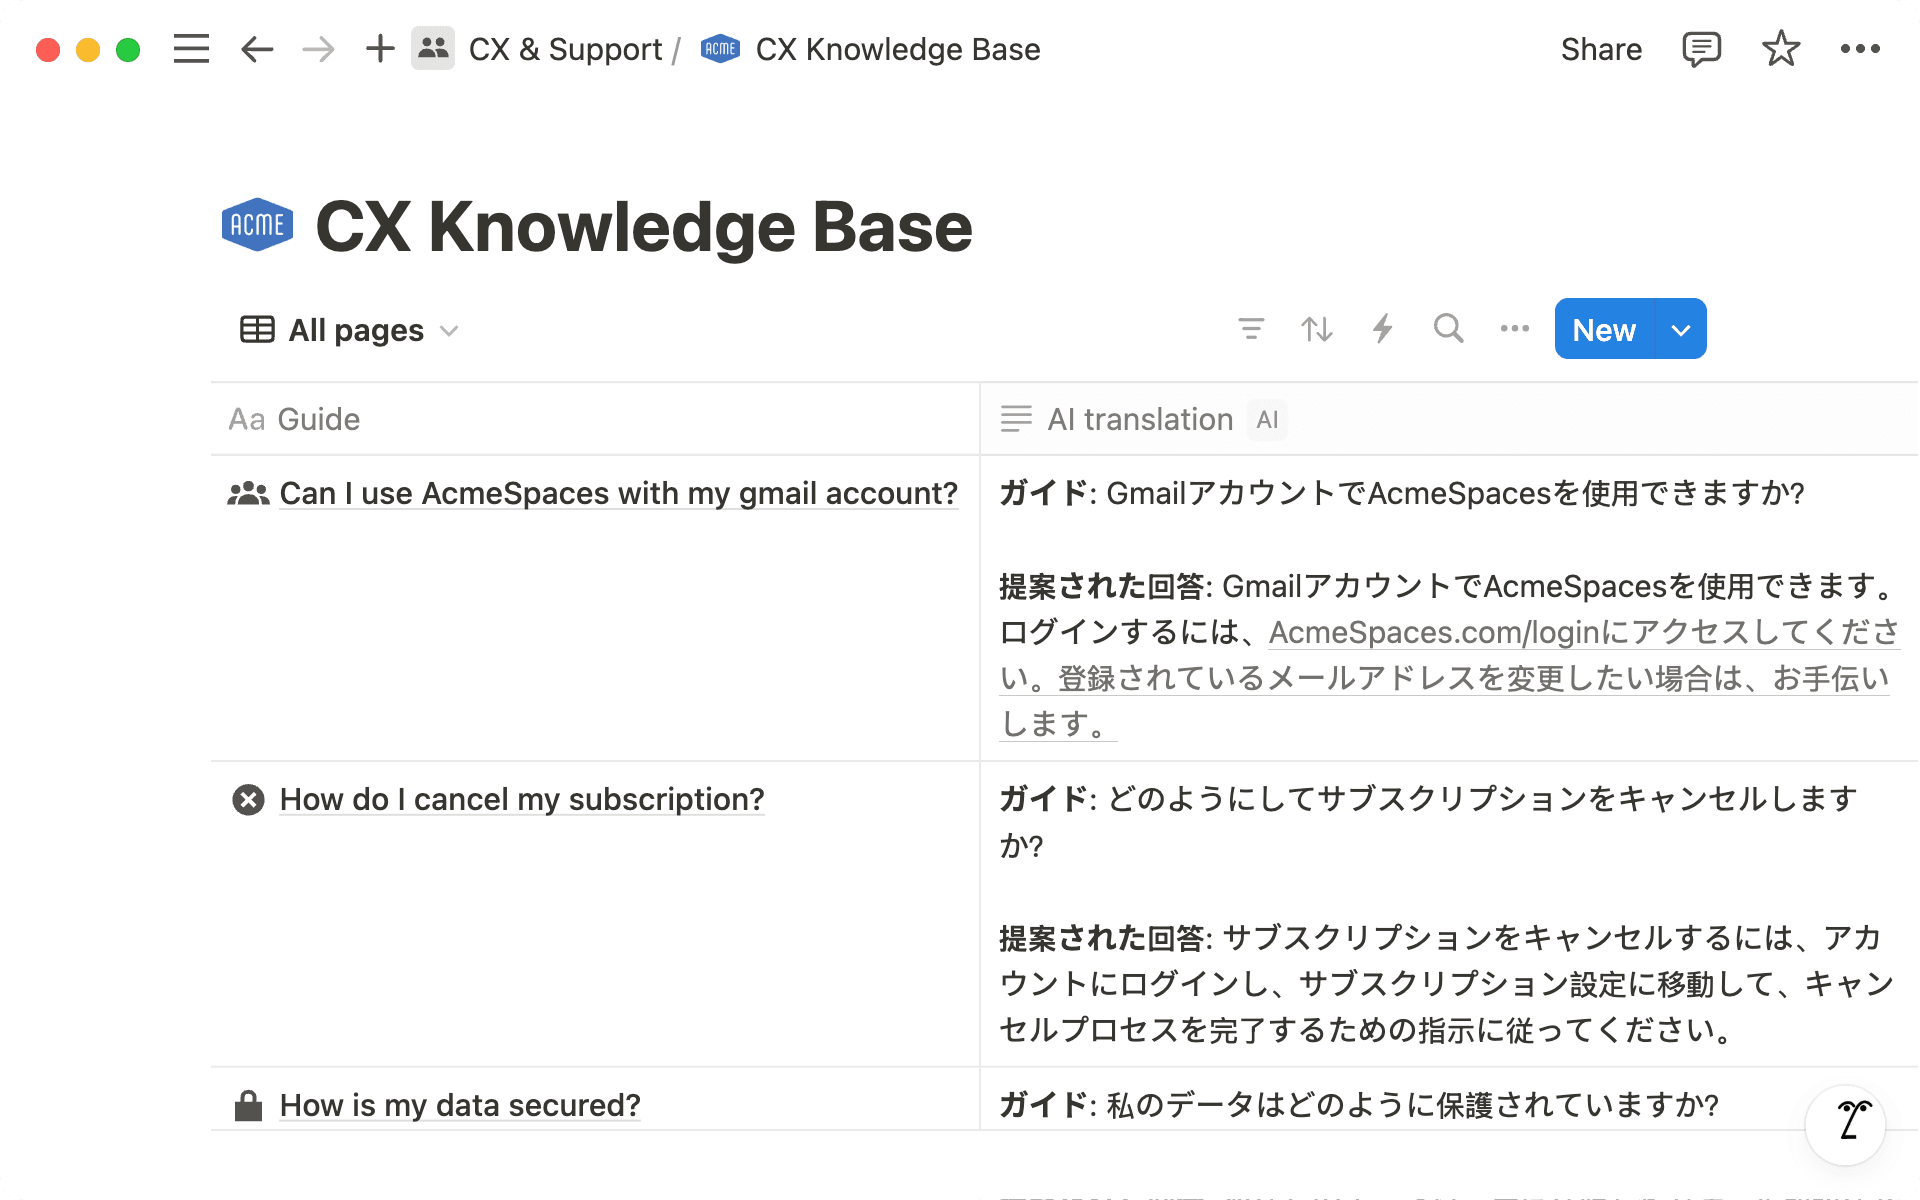Click the Share button
This screenshot has width=1920, height=1200.
click(1601, 49)
